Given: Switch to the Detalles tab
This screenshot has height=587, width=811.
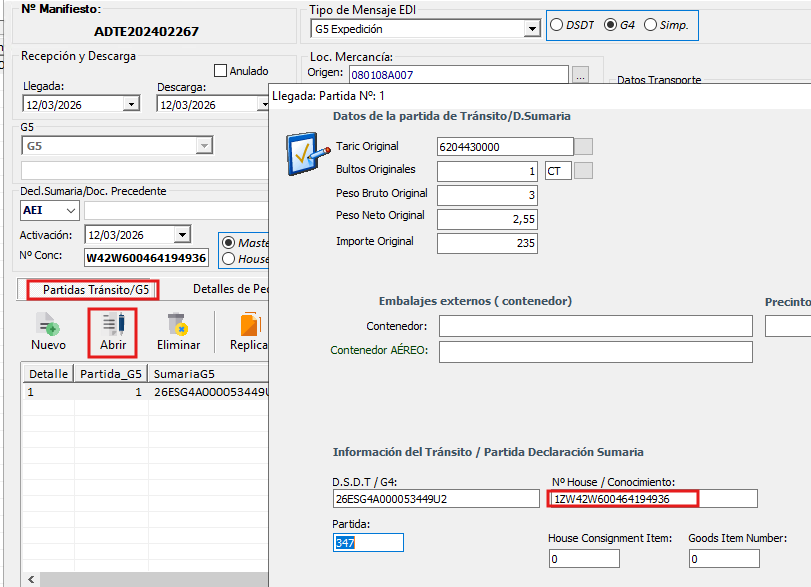Looking at the screenshot, I should point(230,289).
